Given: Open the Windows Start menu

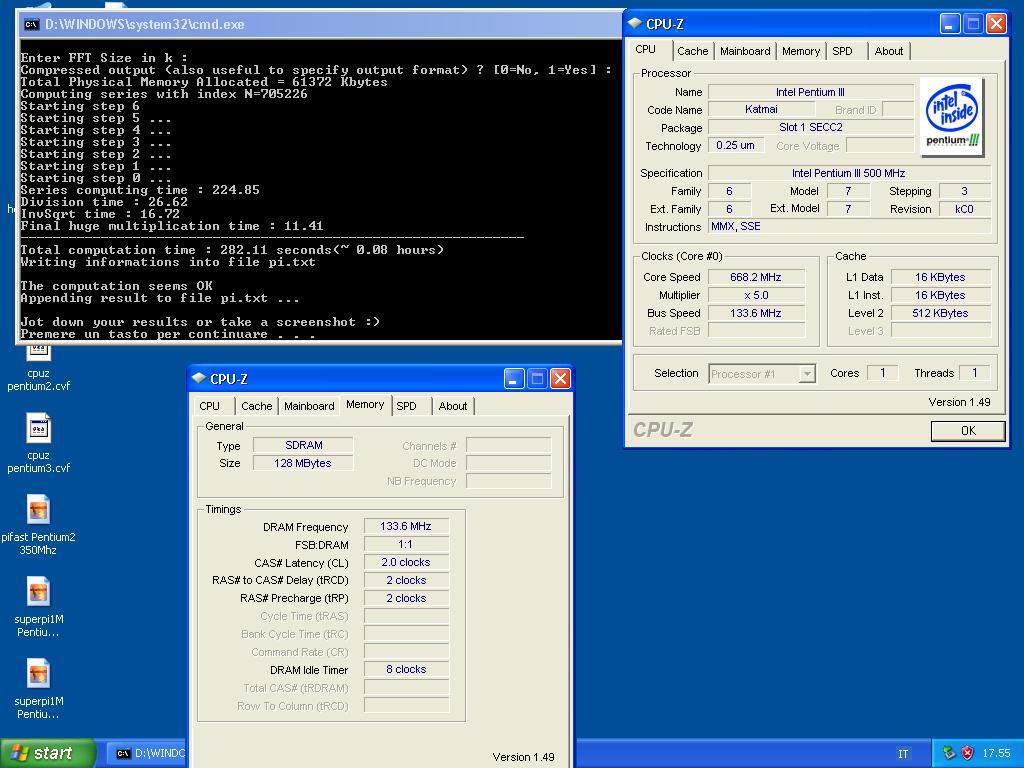Looking at the screenshot, I should (47, 753).
